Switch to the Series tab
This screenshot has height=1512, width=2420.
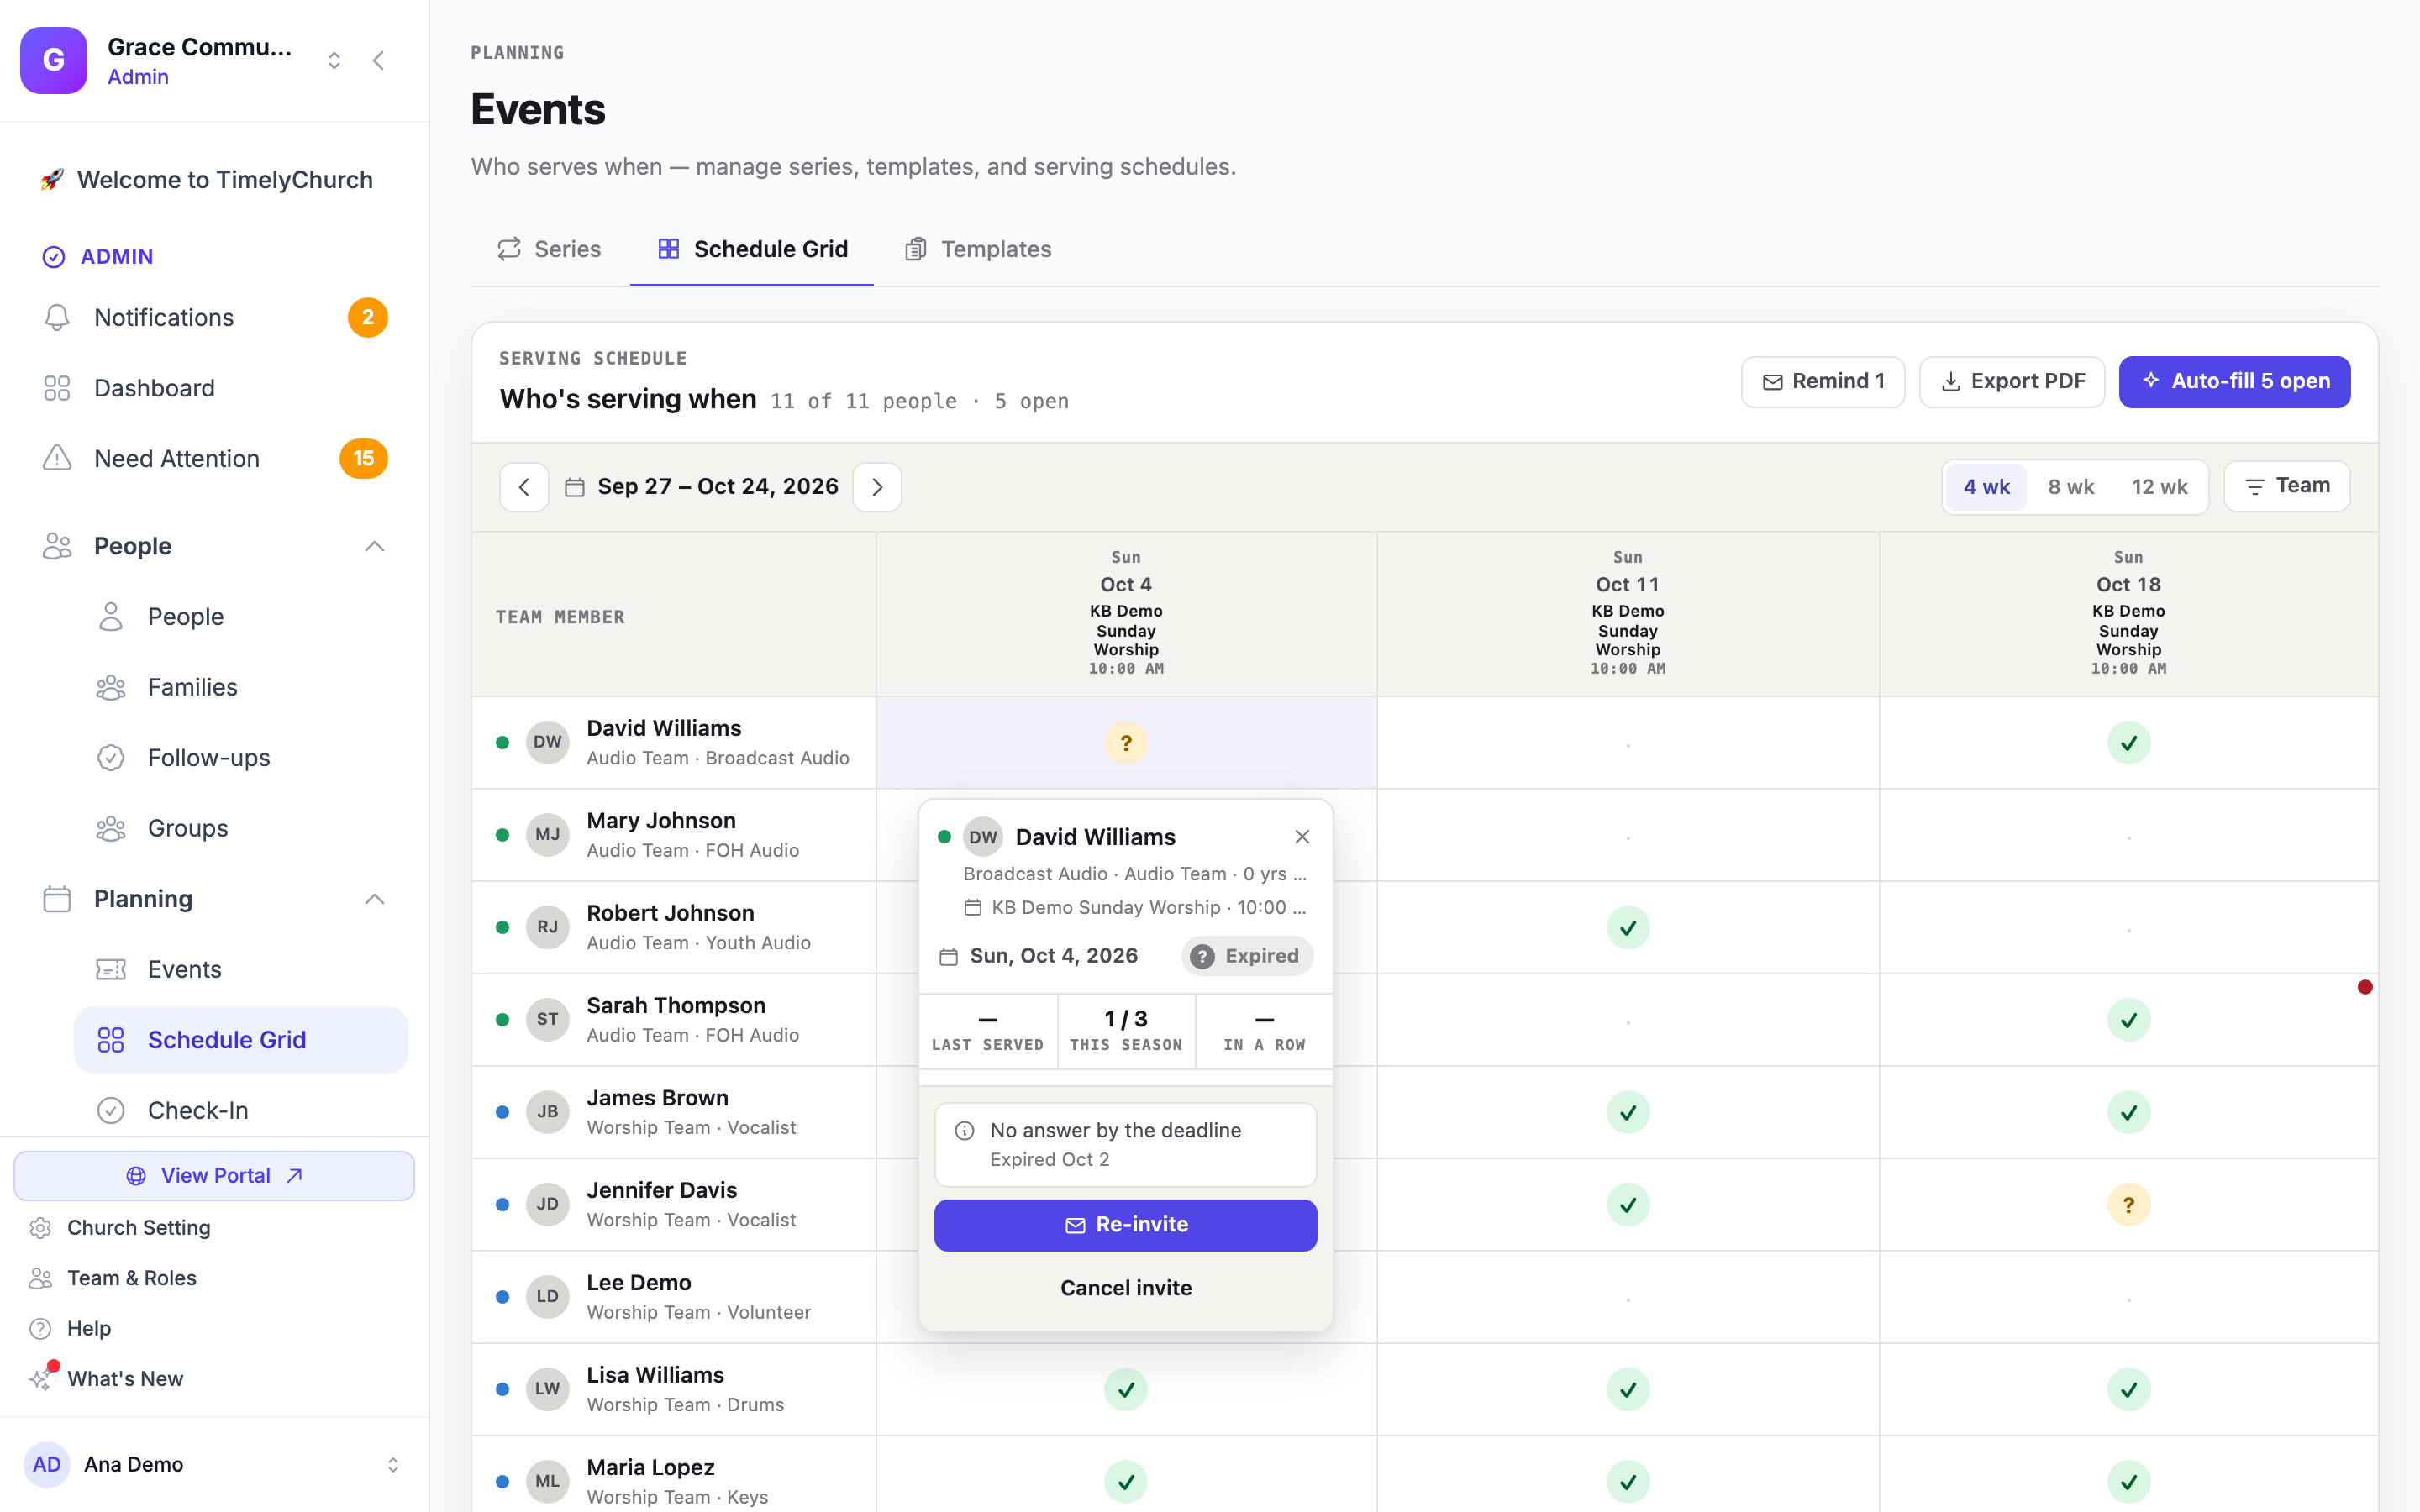point(549,249)
